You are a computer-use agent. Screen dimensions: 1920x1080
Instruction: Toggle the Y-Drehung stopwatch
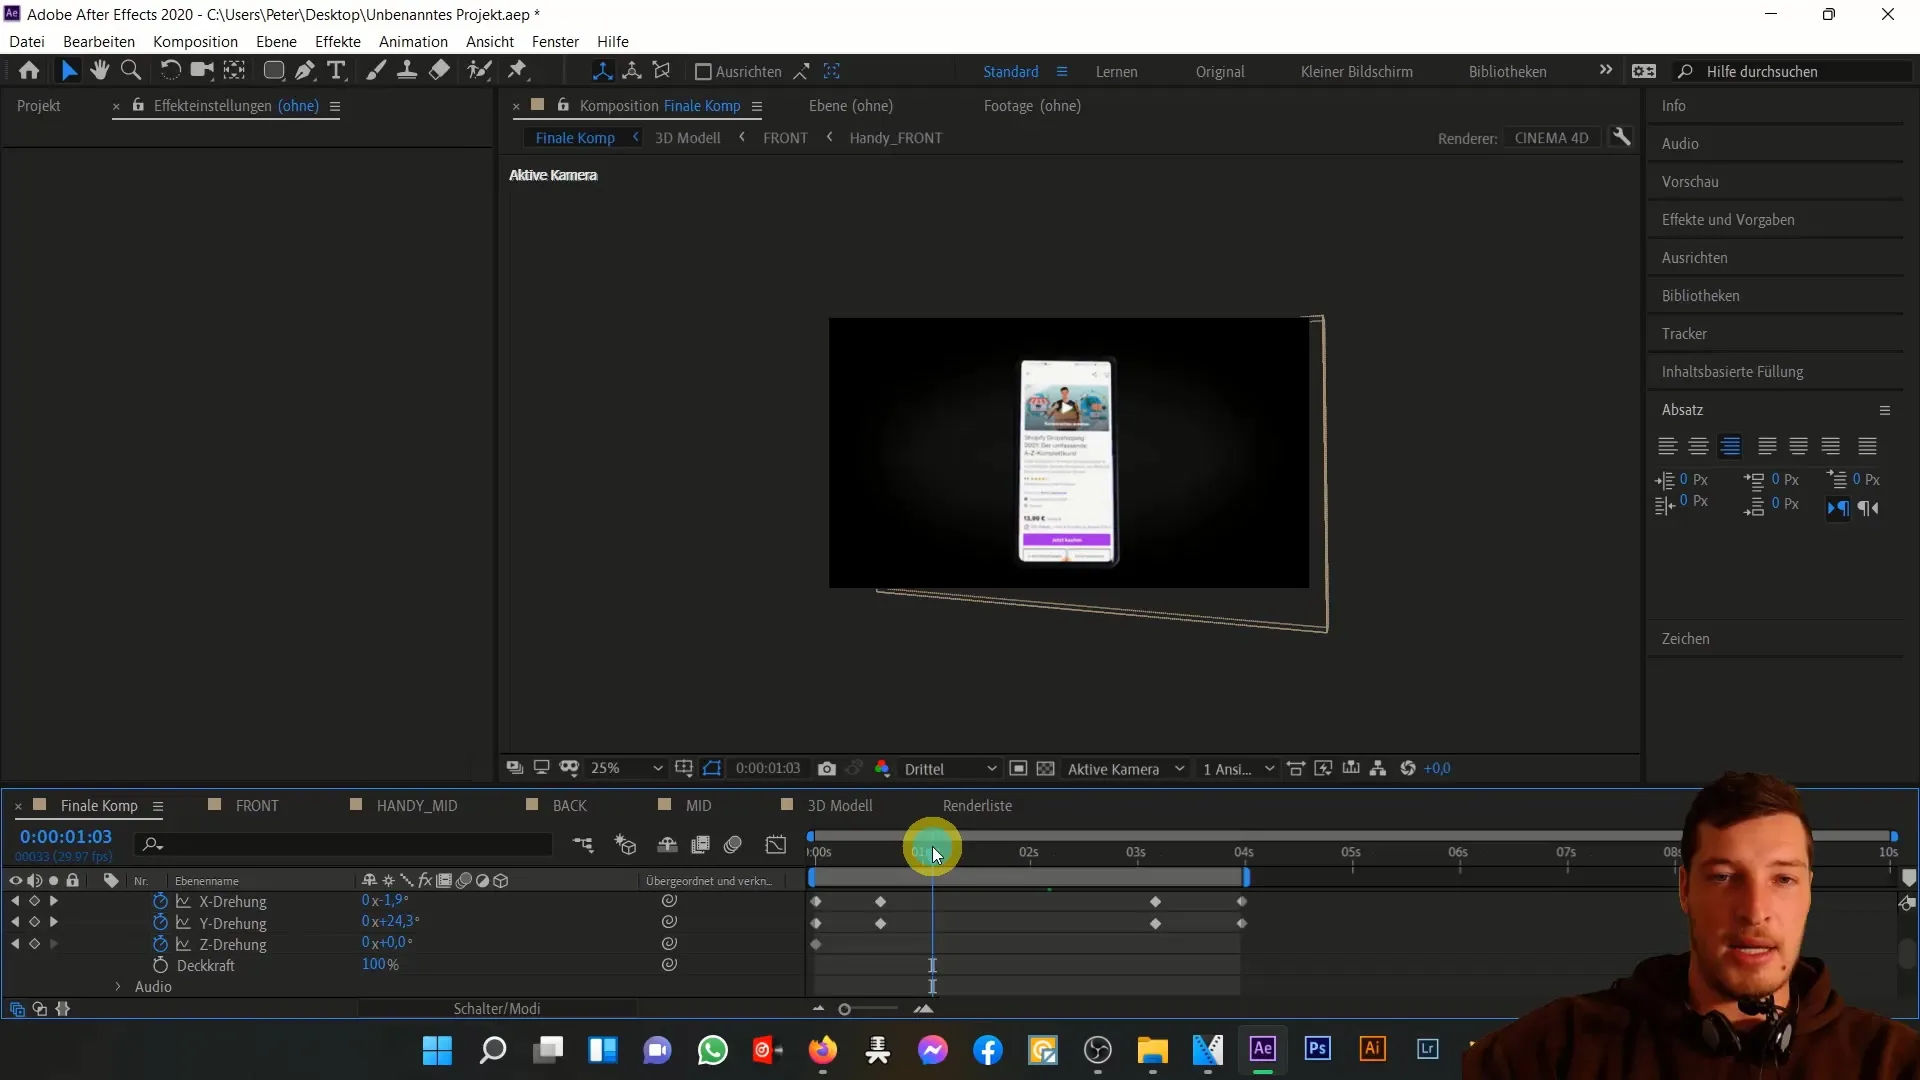coord(160,923)
